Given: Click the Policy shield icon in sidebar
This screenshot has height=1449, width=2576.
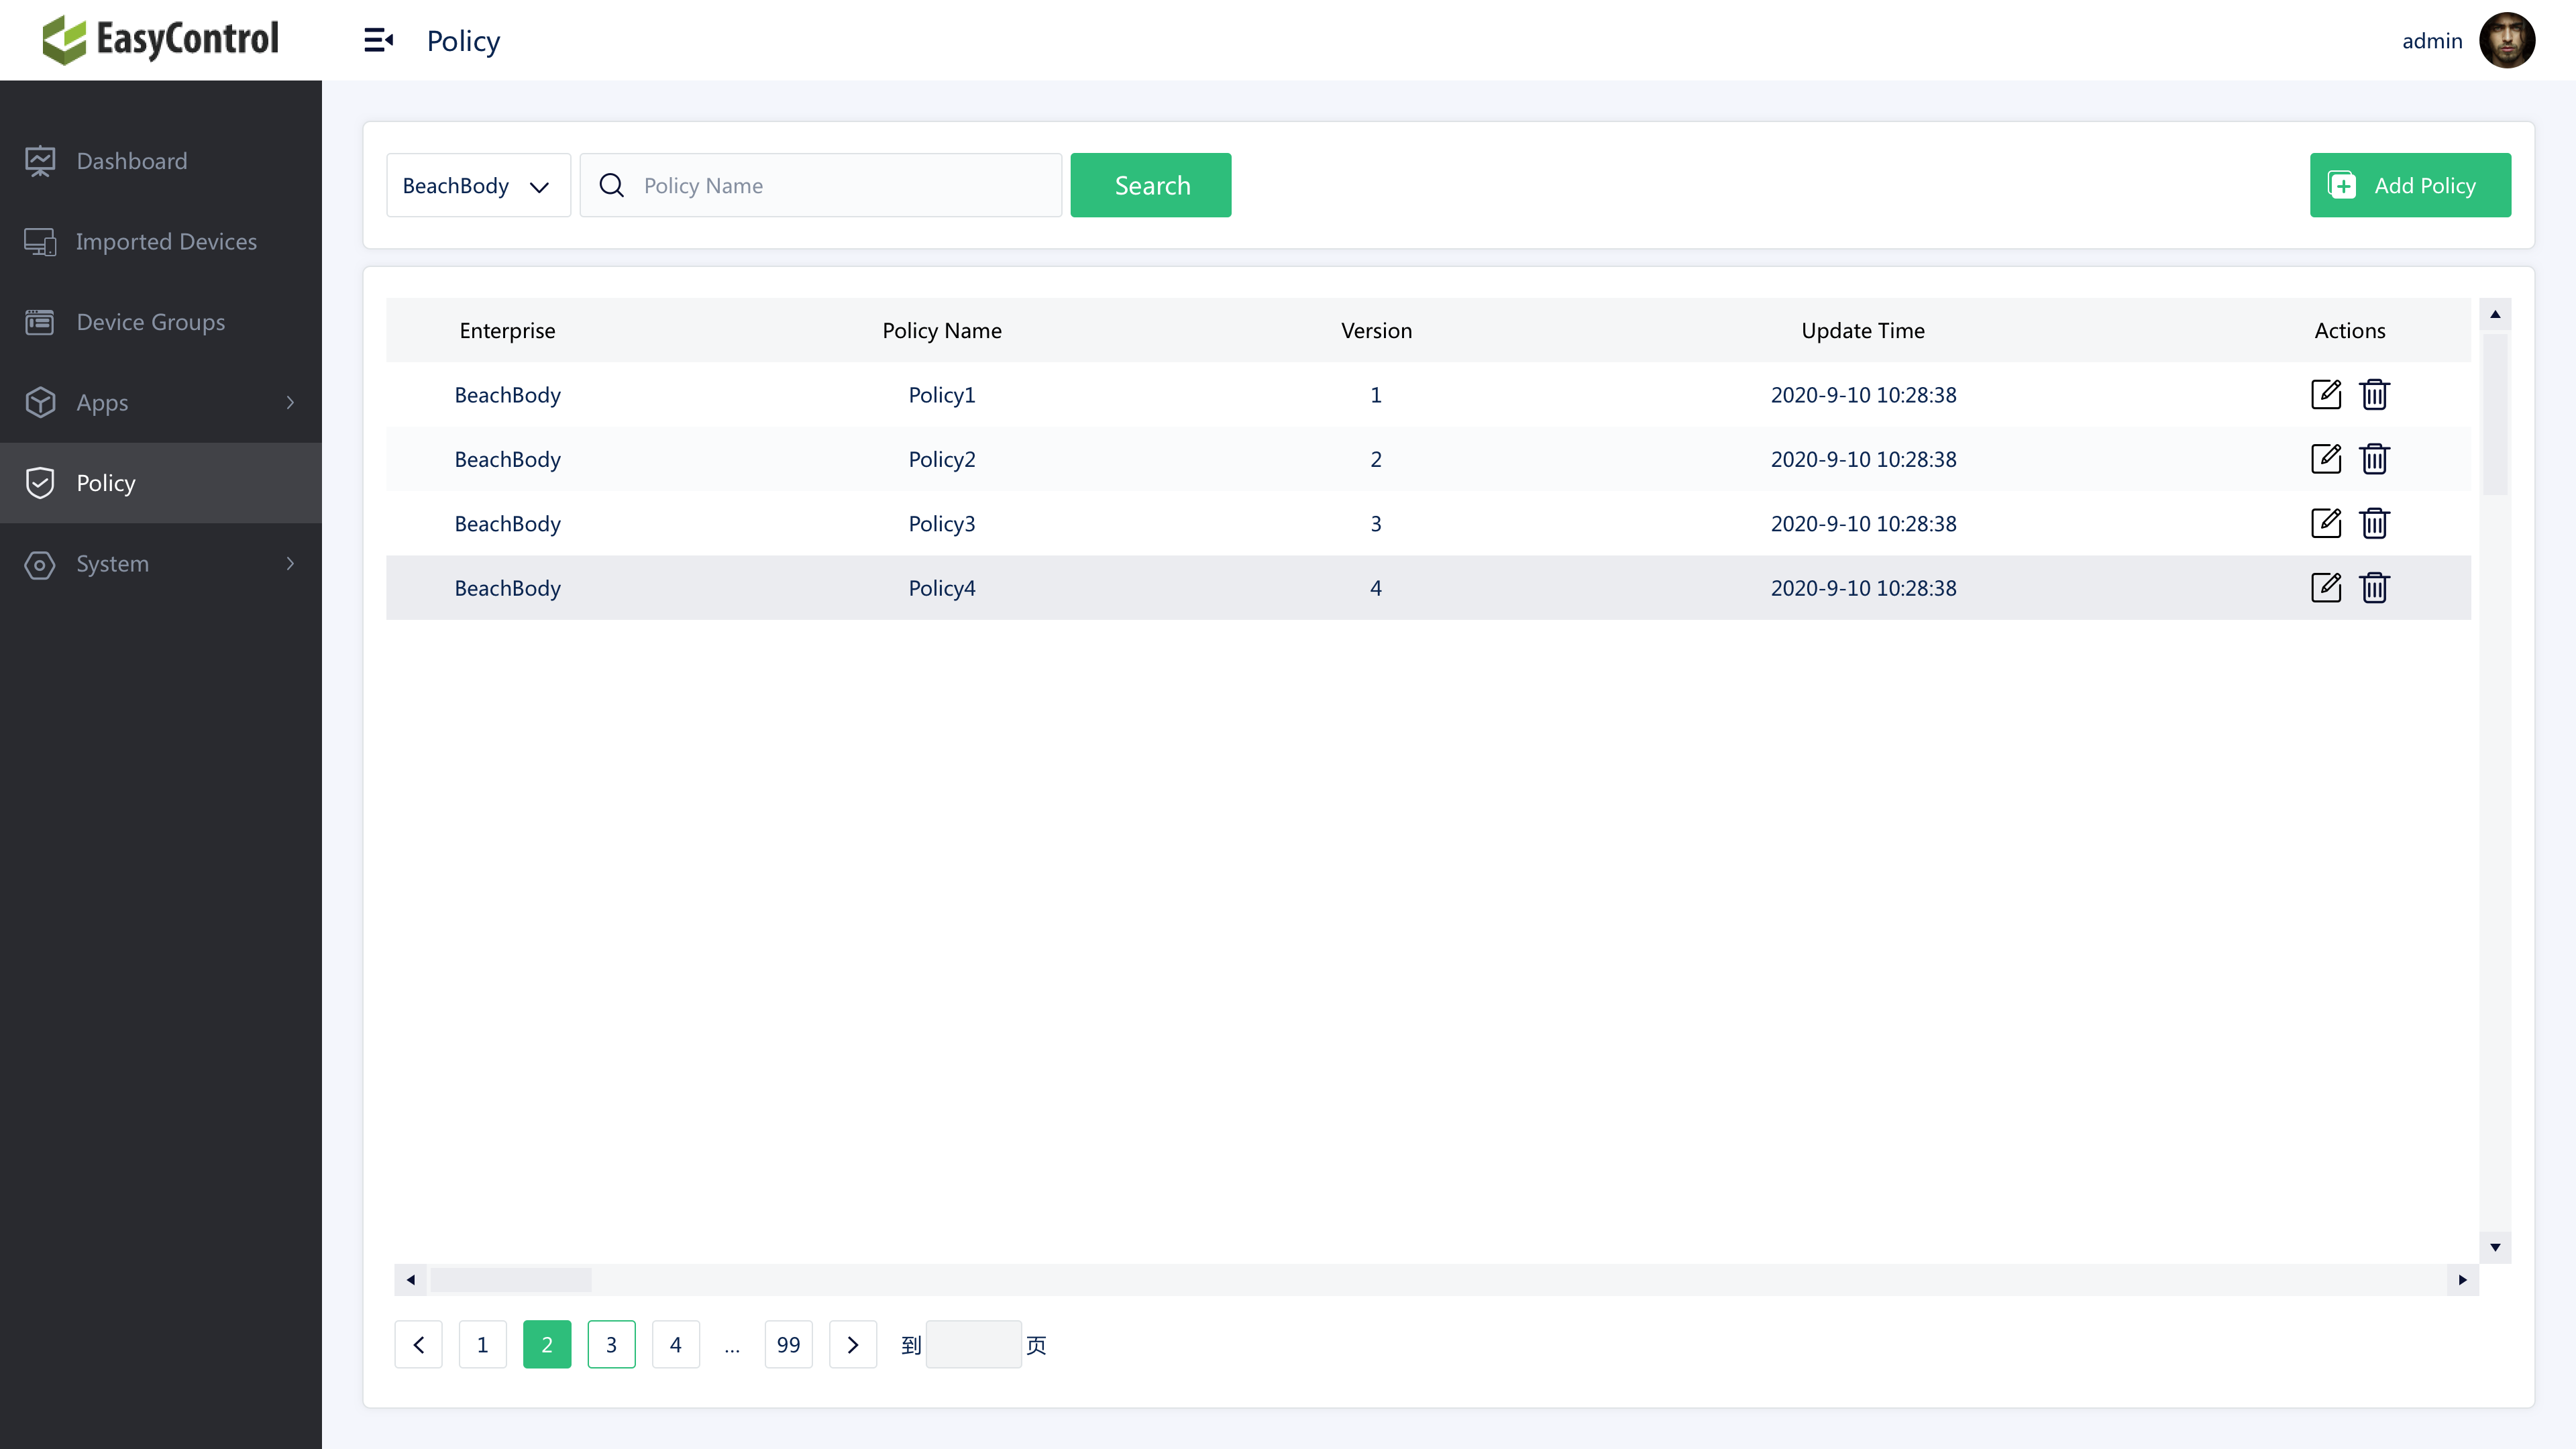Looking at the screenshot, I should click(x=40, y=482).
